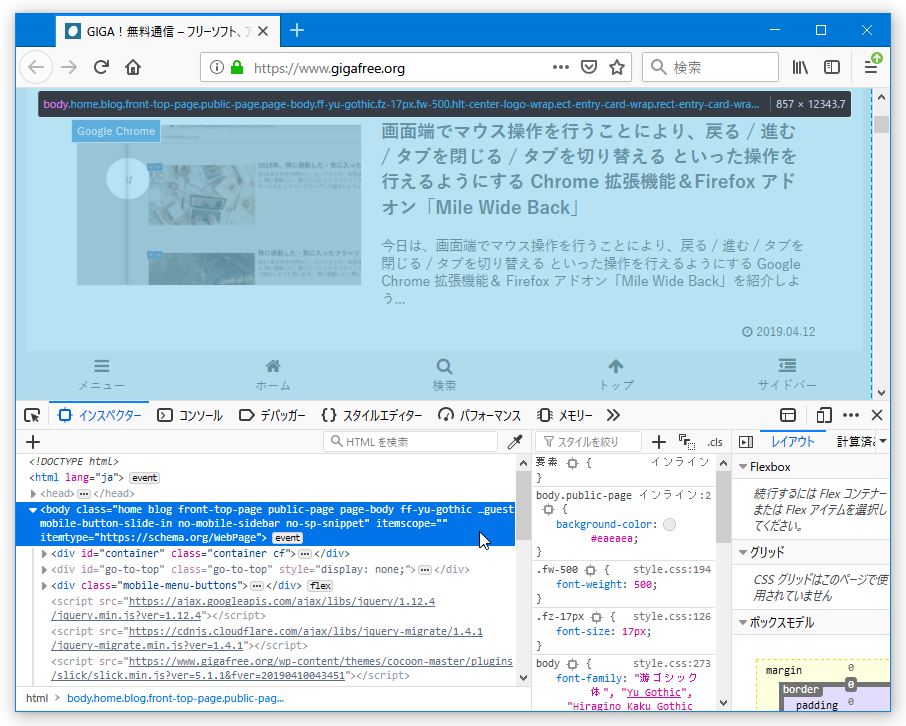Click the background-color #eaeaea swatch
906x726 pixels.
pyautogui.click(x=669, y=524)
